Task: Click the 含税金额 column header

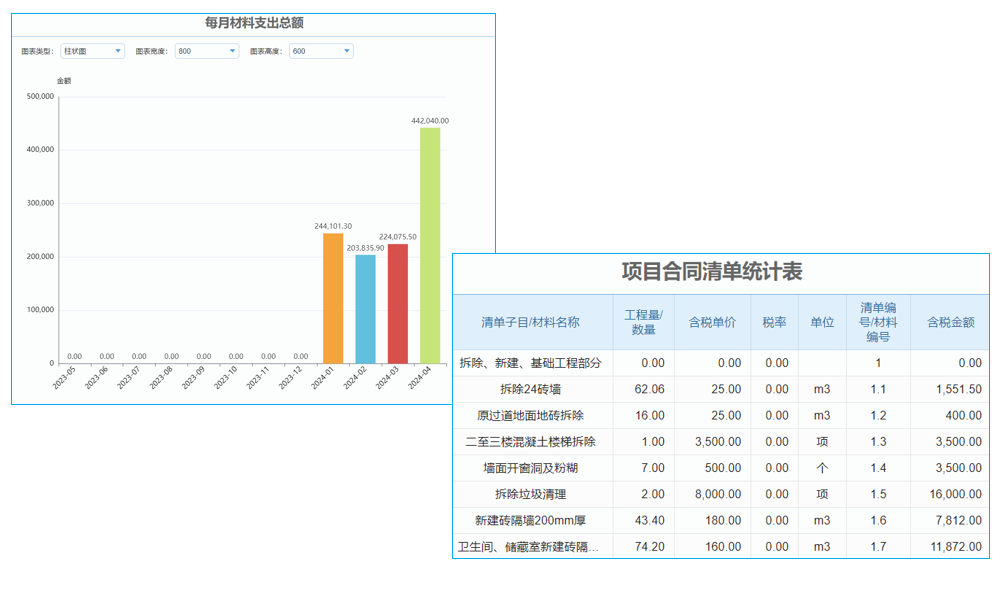Action: [x=946, y=322]
